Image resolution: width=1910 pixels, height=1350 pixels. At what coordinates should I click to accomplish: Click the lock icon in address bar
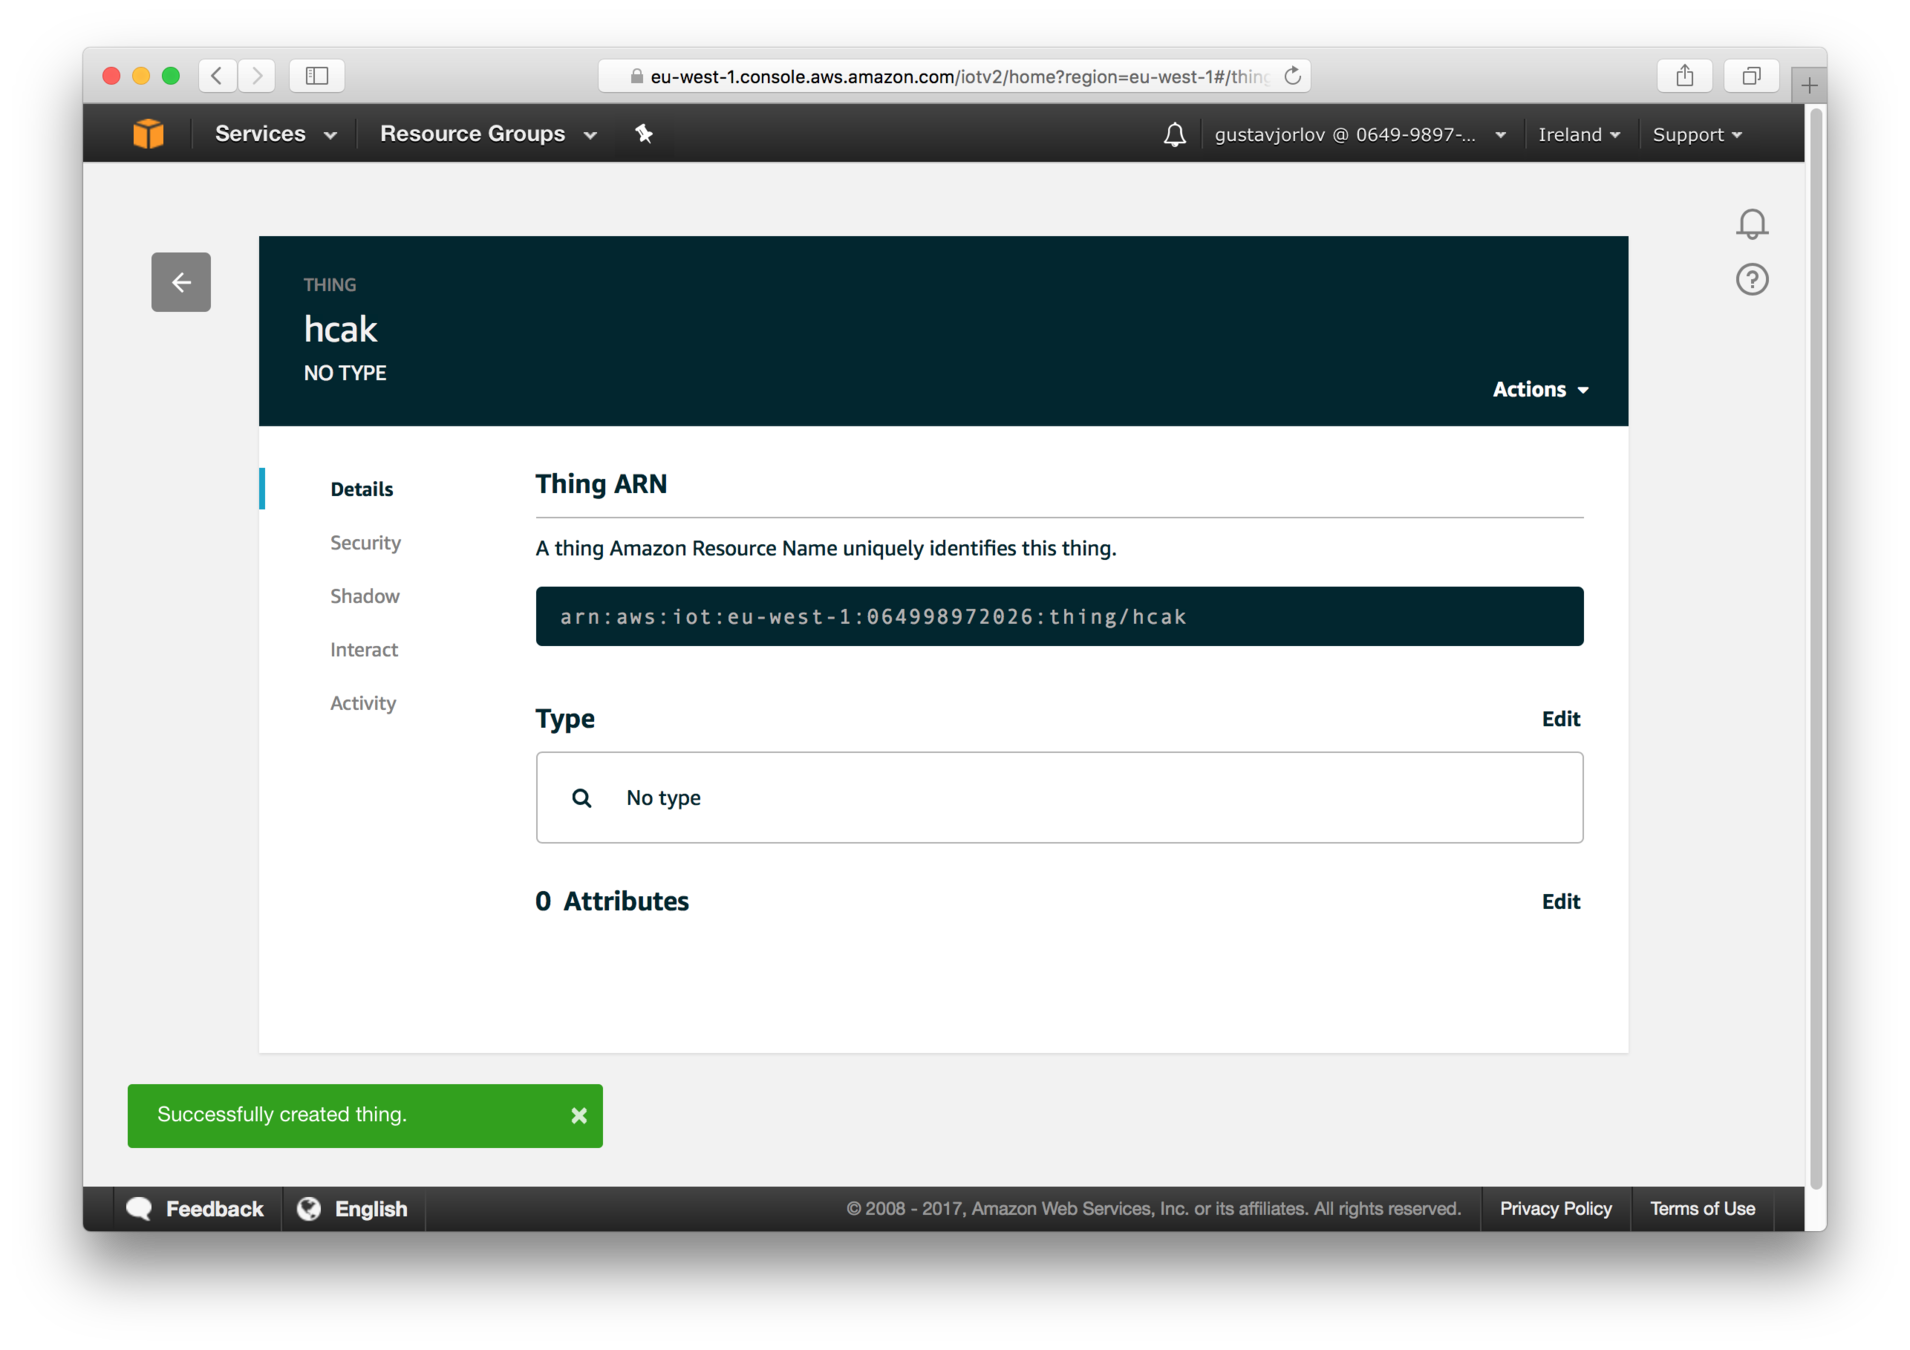pos(636,76)
